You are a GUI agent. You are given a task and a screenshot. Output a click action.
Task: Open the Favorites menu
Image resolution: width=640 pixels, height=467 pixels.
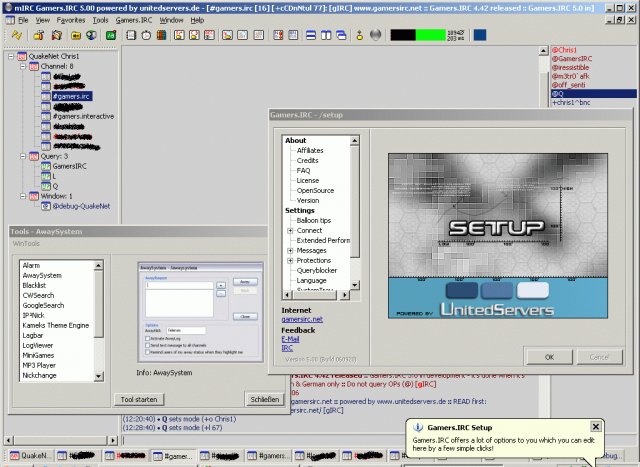[71, 20]
